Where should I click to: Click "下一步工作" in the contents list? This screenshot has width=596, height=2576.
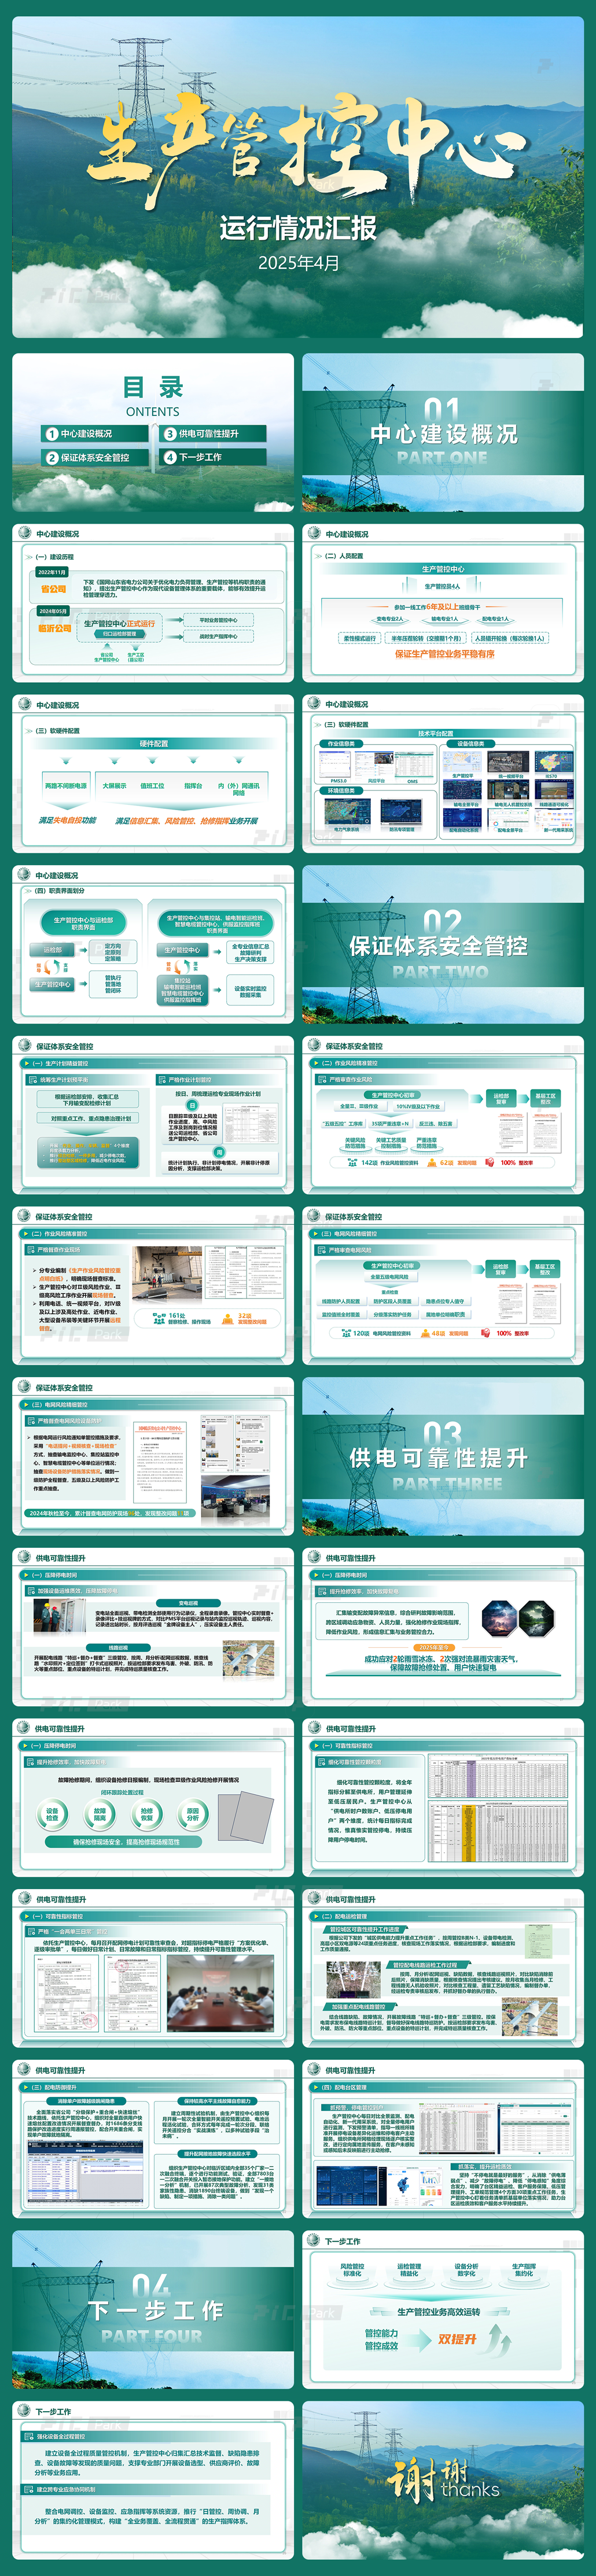point(201,458)
